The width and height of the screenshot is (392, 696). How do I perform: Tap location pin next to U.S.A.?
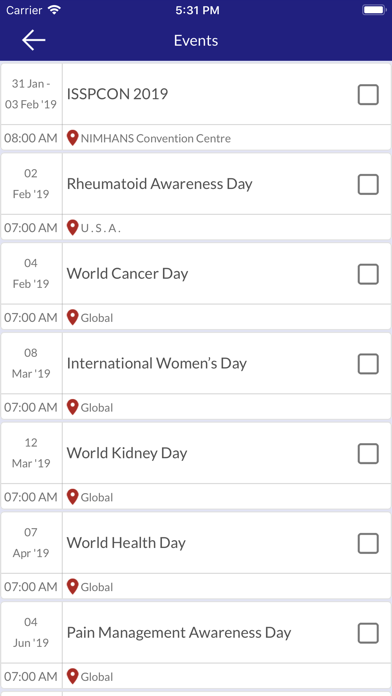tap(72, 228)
